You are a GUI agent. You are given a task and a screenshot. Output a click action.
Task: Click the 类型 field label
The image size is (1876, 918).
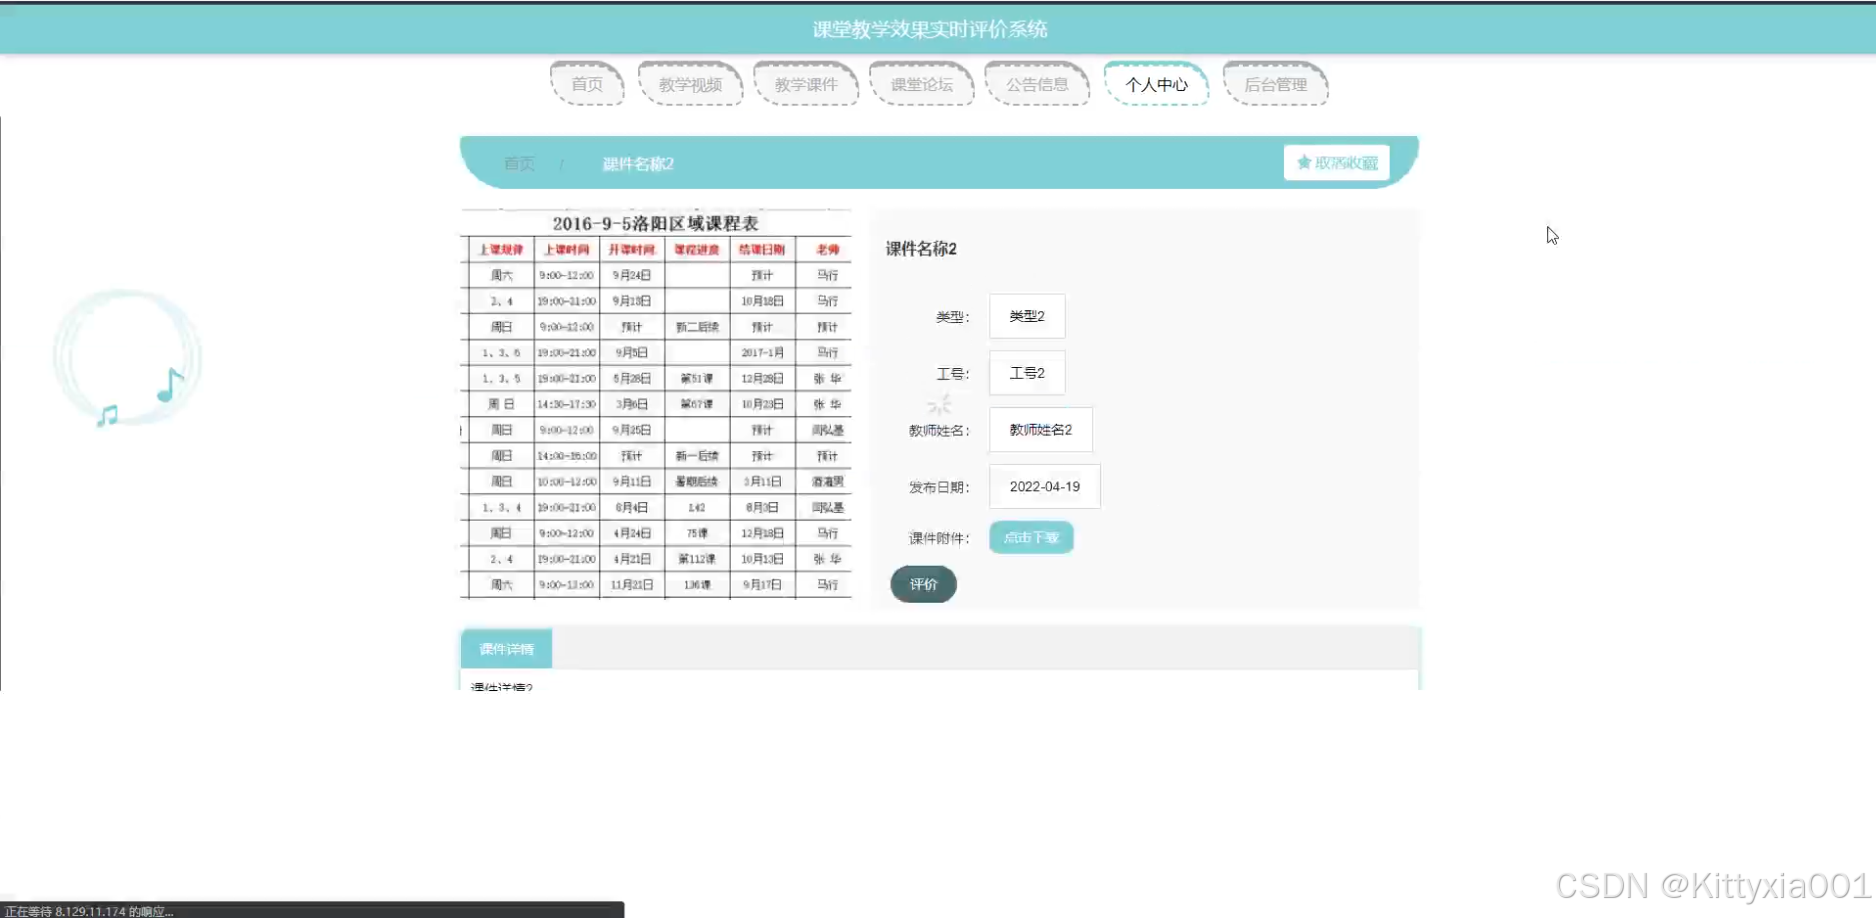952,317
